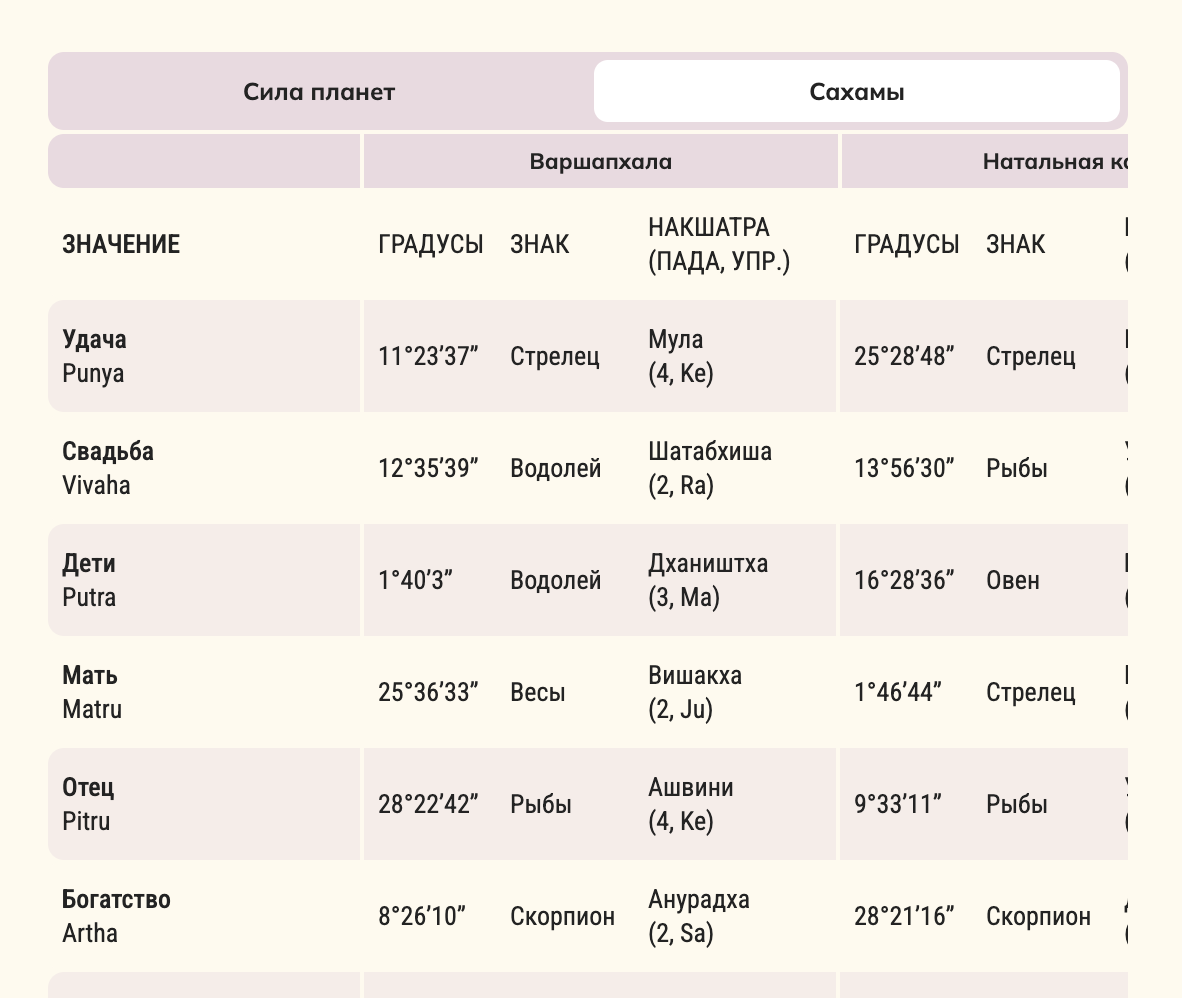
Task: Click the Овен sign cell
Action: [1013, 581]
